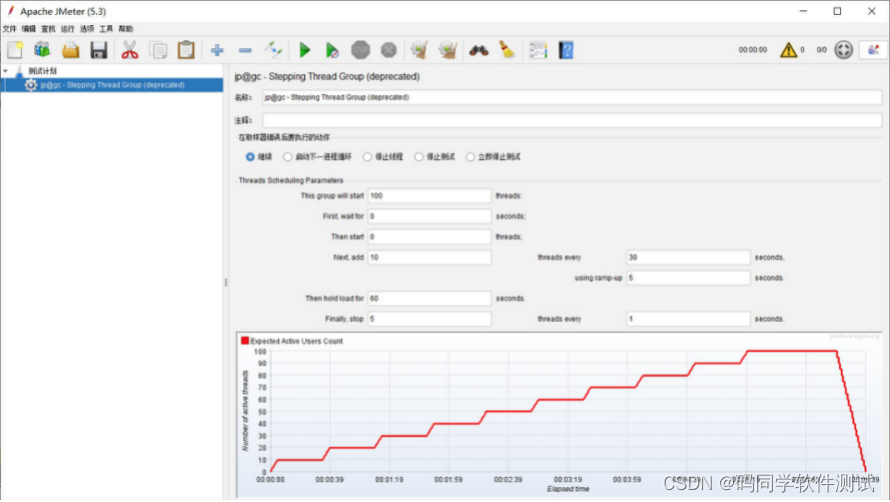This screenshot has height=502, width=890.
Task: Click the New test plan icon
Action: point(14,50)
